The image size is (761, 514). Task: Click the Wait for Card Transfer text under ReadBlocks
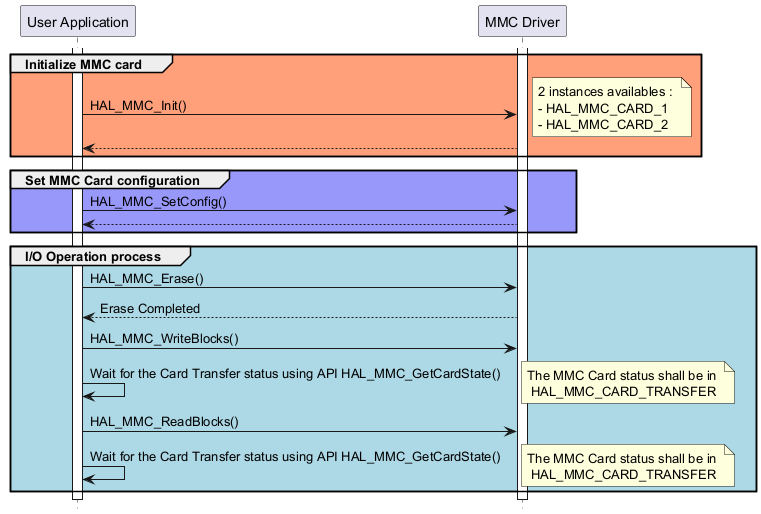(295, 457)
